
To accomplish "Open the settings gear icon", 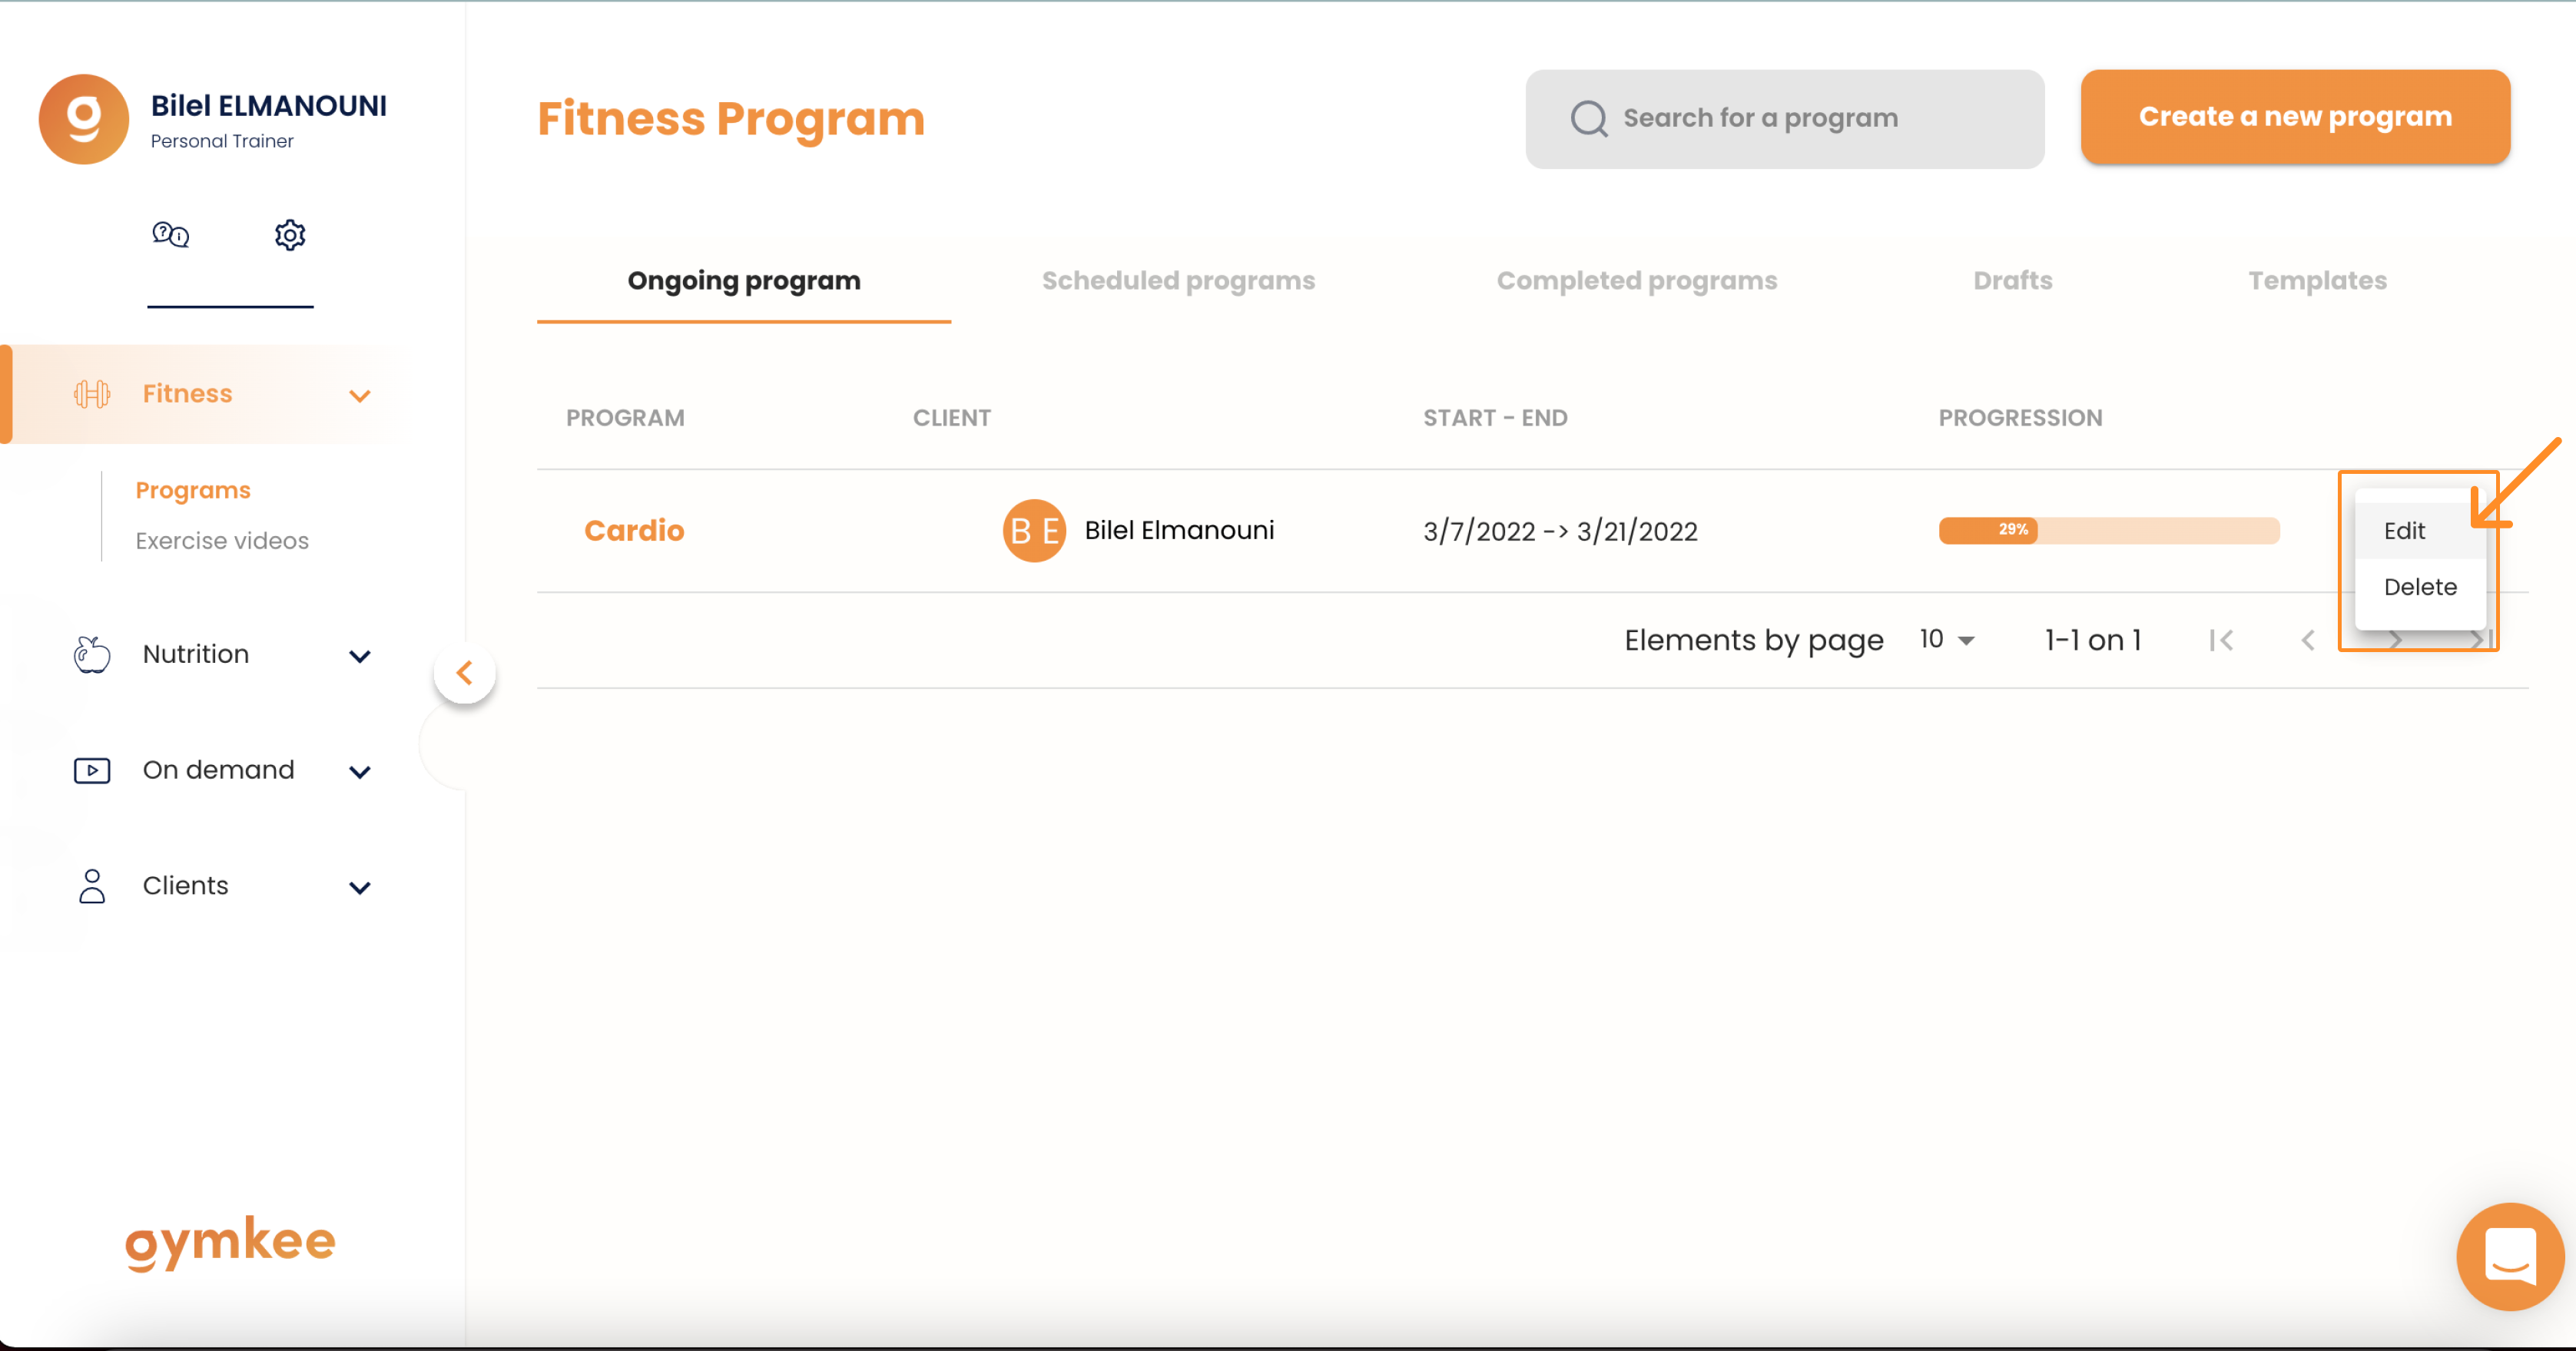I will [x=290, y=235].
